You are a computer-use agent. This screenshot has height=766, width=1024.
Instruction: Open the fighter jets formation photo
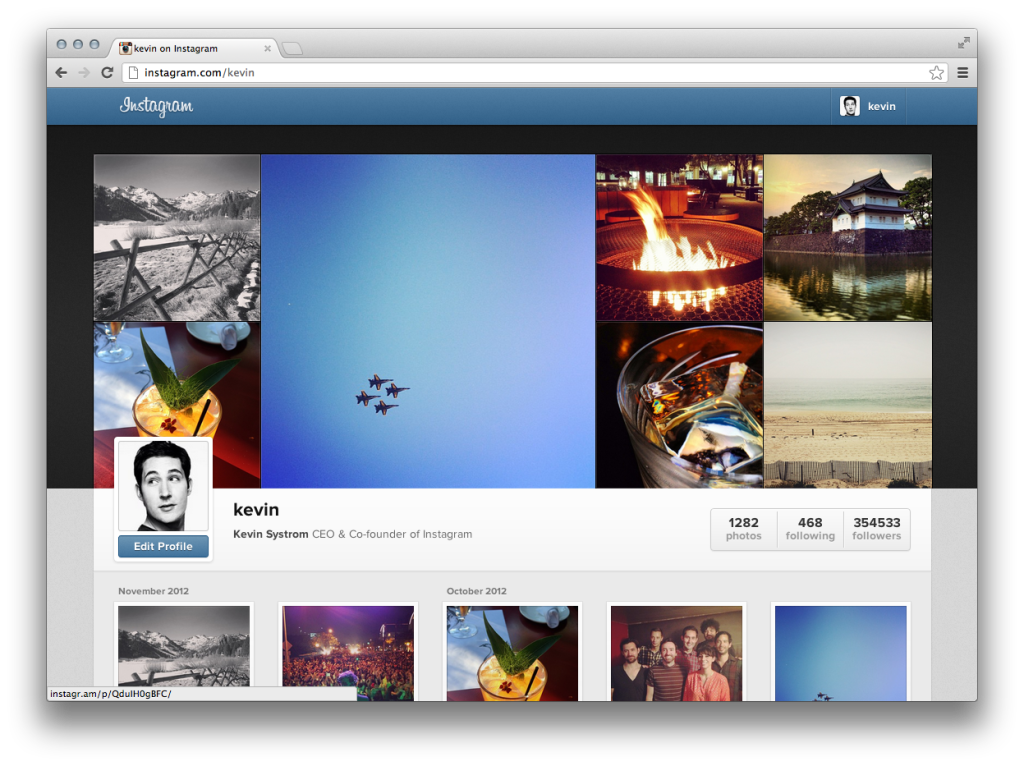coord(427,320)
